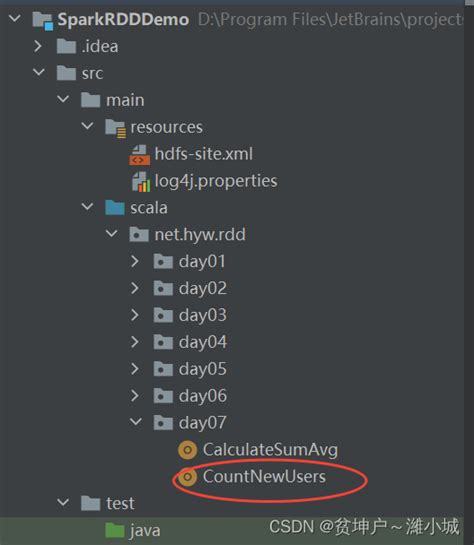
Task: Collapse the src folder chevron
Action: click(39, 72)
